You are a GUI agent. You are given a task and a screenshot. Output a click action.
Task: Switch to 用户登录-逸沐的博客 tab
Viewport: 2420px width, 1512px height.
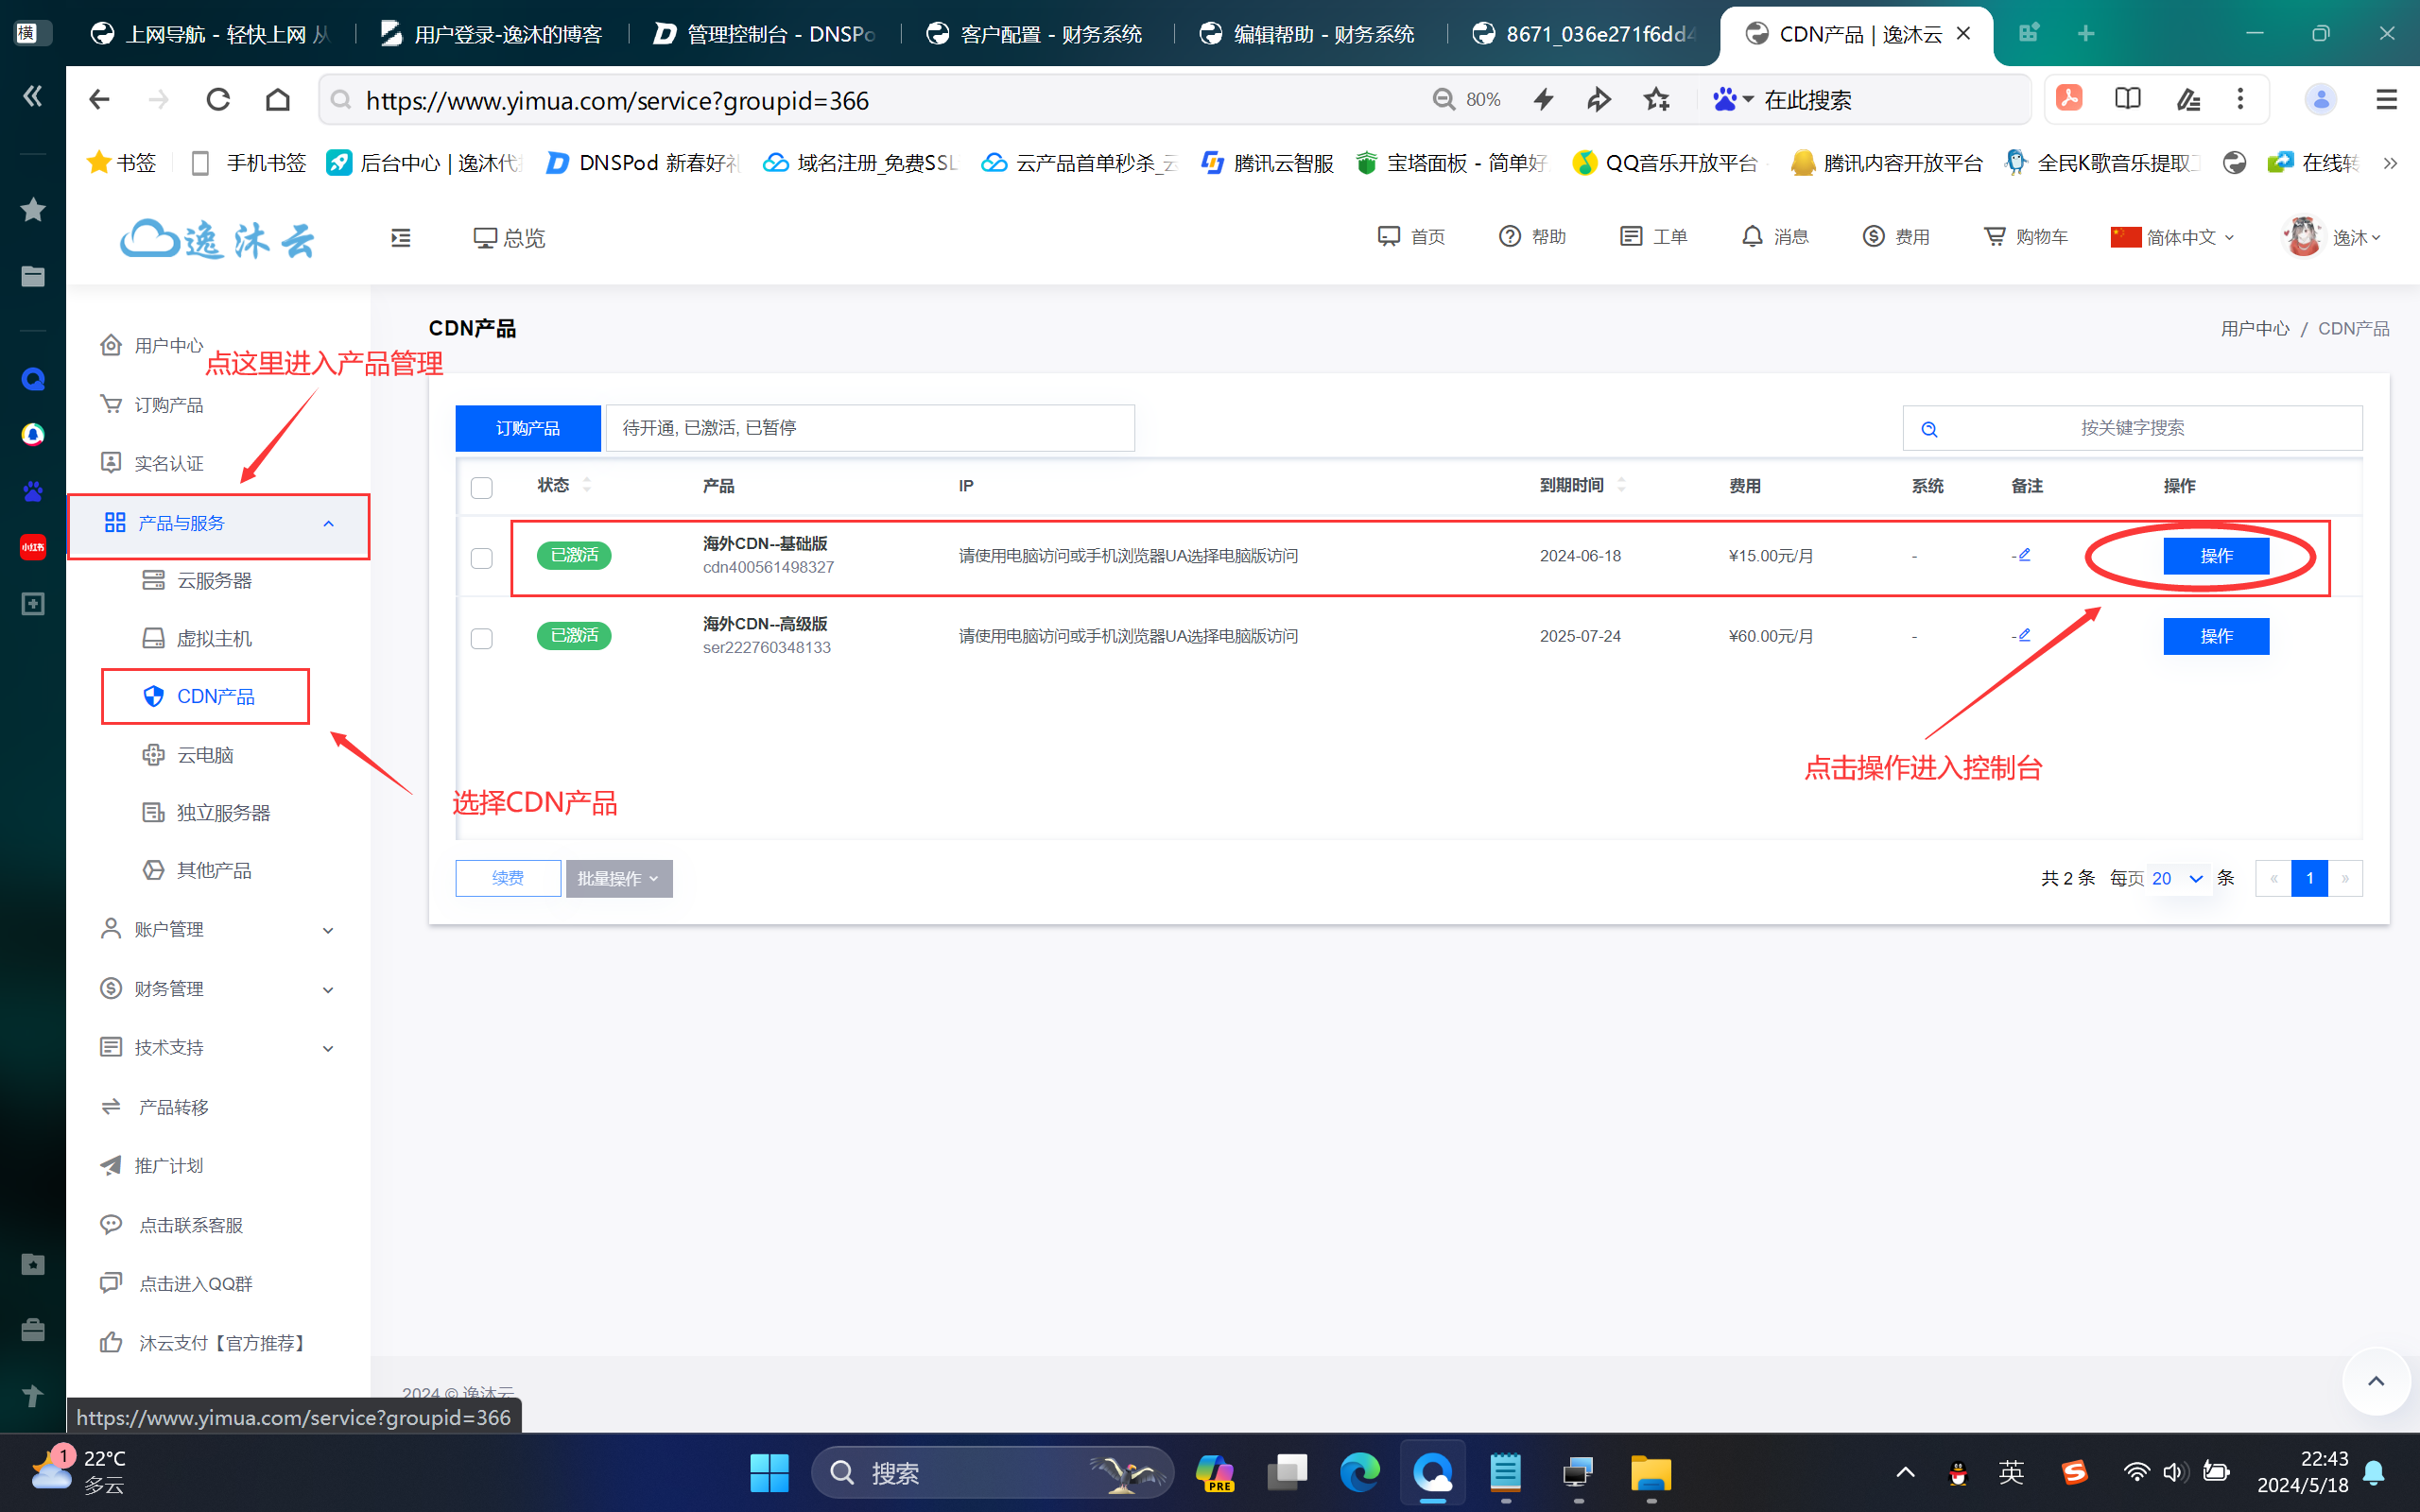pos(492,34)
